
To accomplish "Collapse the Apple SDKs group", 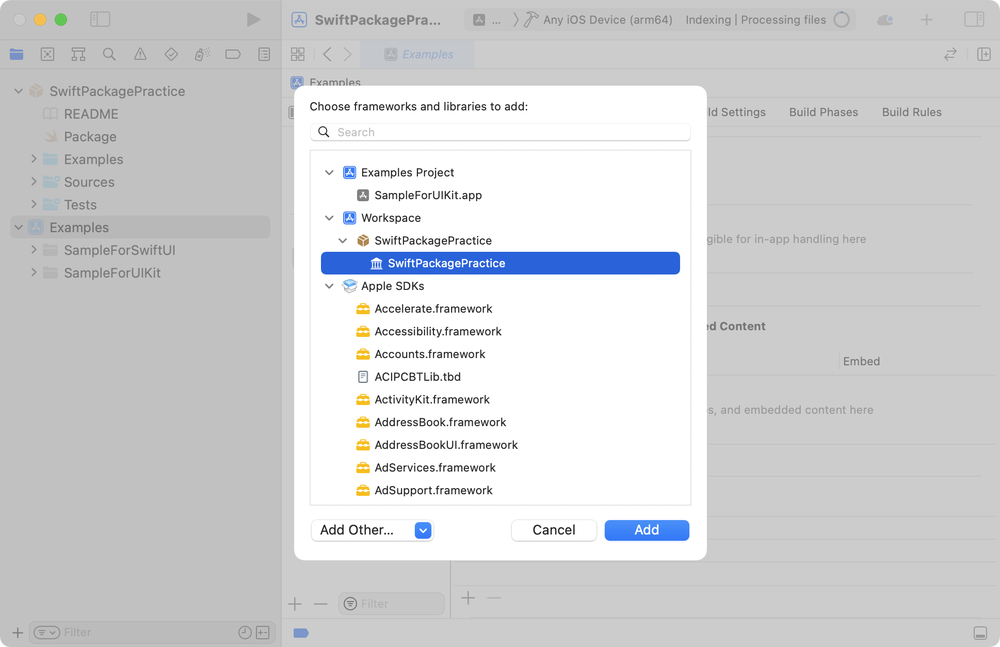I will click(329, 286).
